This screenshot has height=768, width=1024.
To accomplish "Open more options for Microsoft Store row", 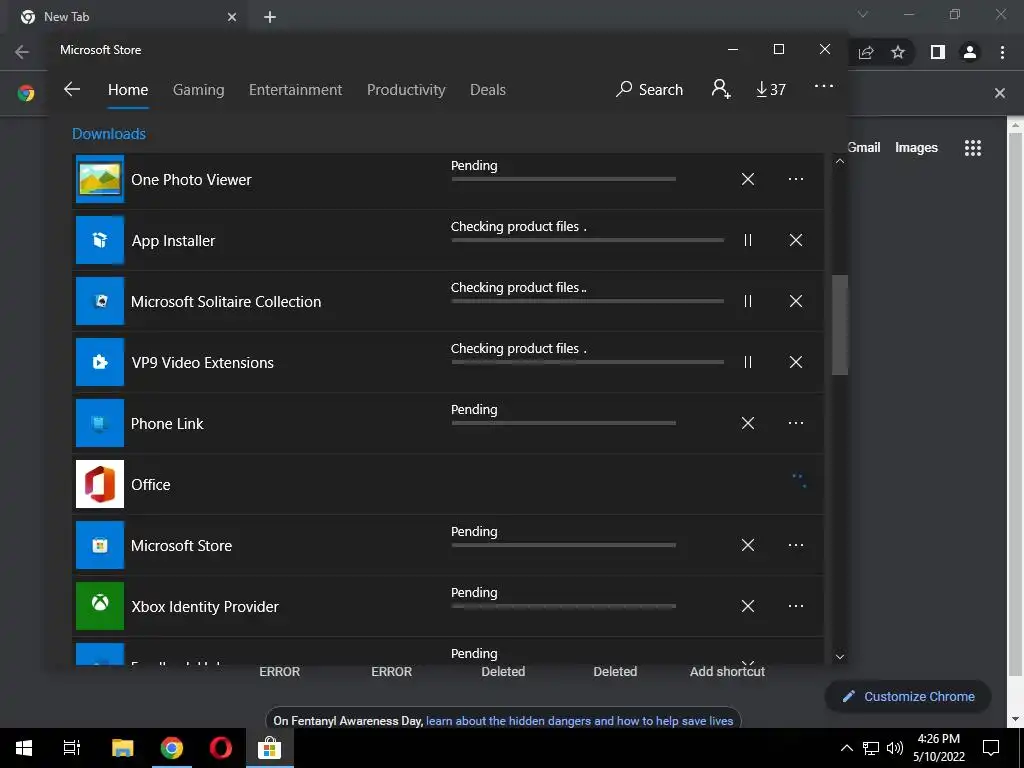I will tap(795, 545).
